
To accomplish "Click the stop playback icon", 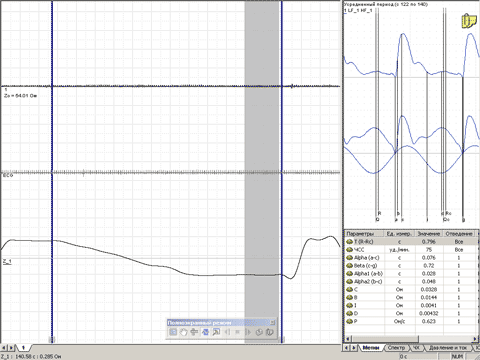I will click(238, 332).
